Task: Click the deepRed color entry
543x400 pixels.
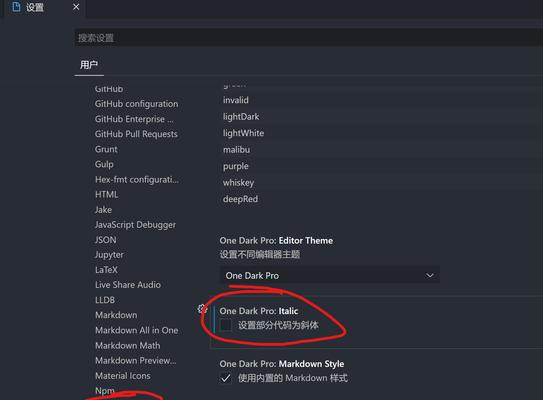Action: (240, 199)
